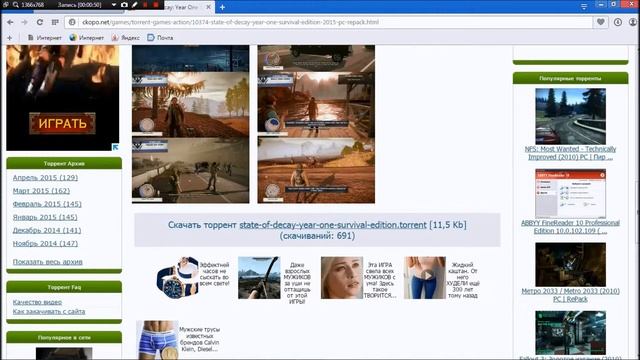The height and width of the screenshot is (360, 640).
Task: Open archive Декабрь 2014 (141)
Action: [x=47, y=230]
